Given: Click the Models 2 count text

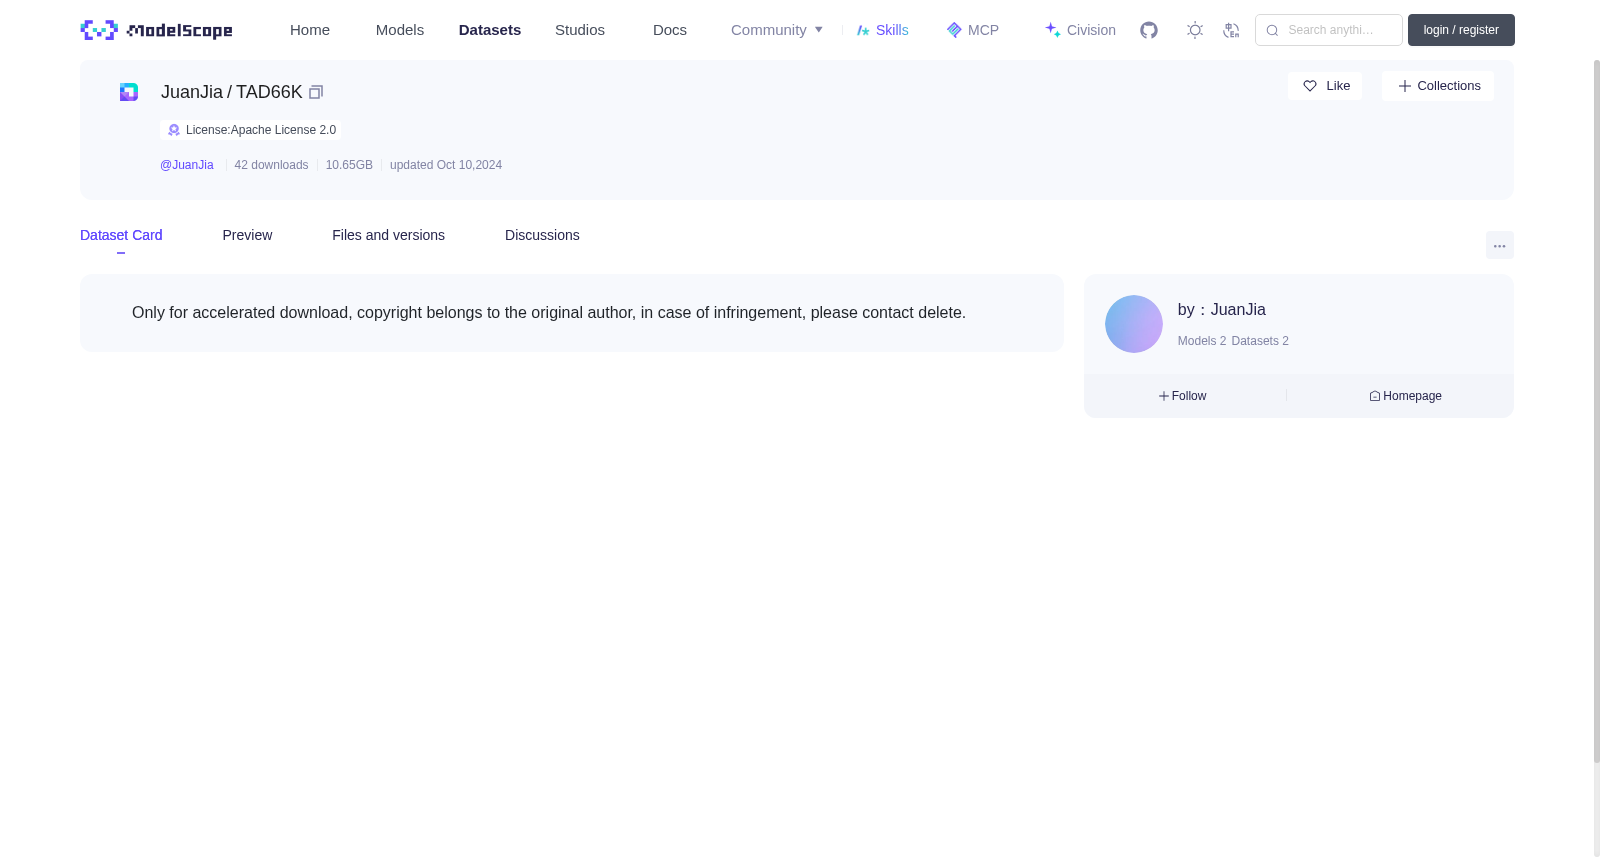Looking at the screenshot, I should (1202, 341).
